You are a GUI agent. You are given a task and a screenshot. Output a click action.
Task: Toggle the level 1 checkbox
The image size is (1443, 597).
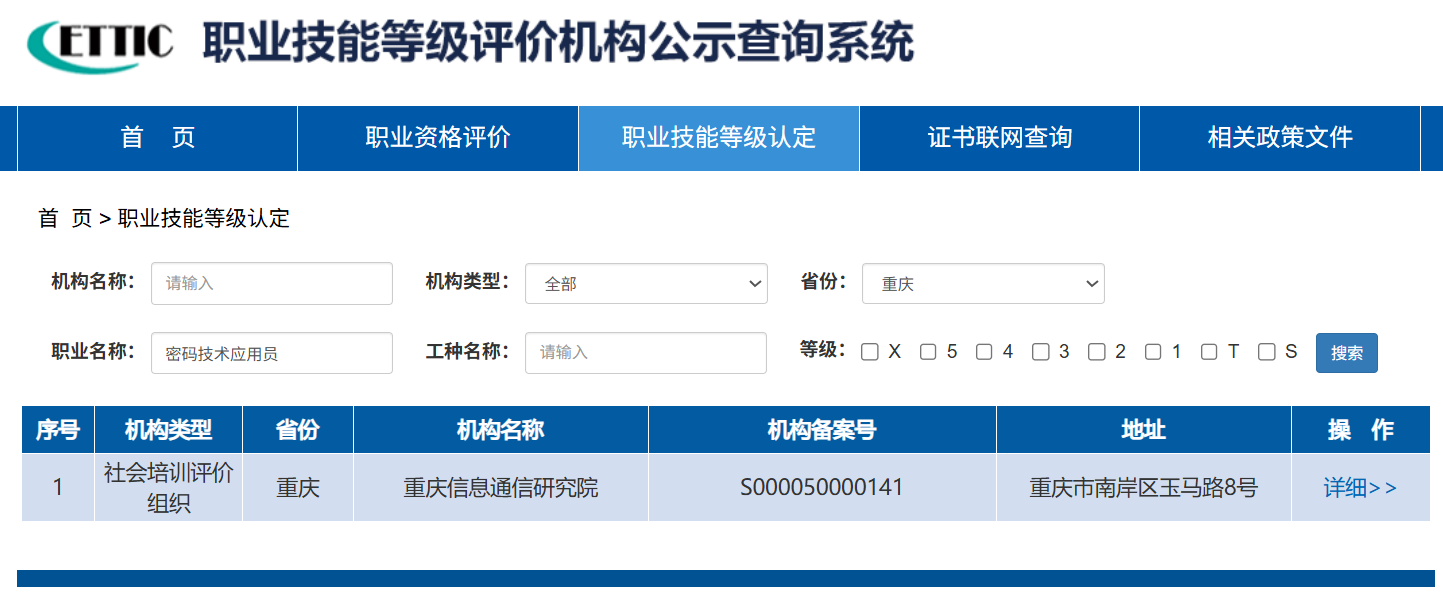coord(1153,352)
